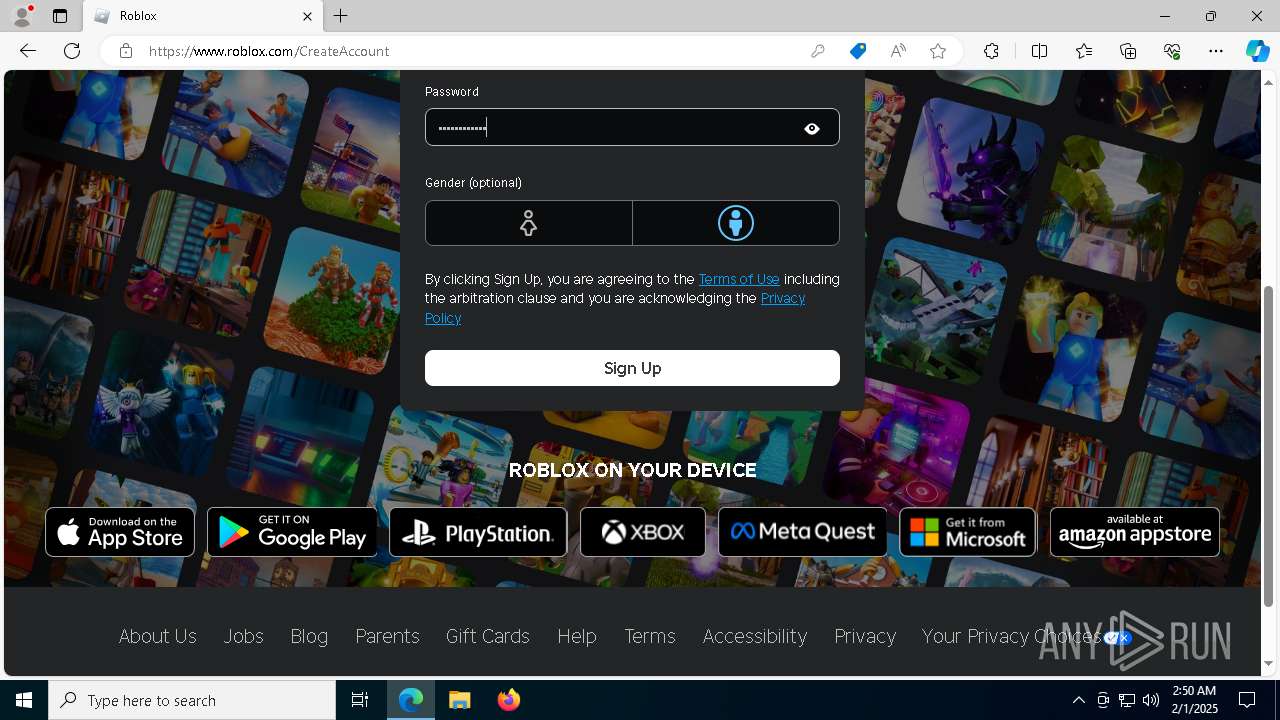Show hidden system tray icons
The width and height of the screenshot is (1280, 720).
click(1079, 700)
